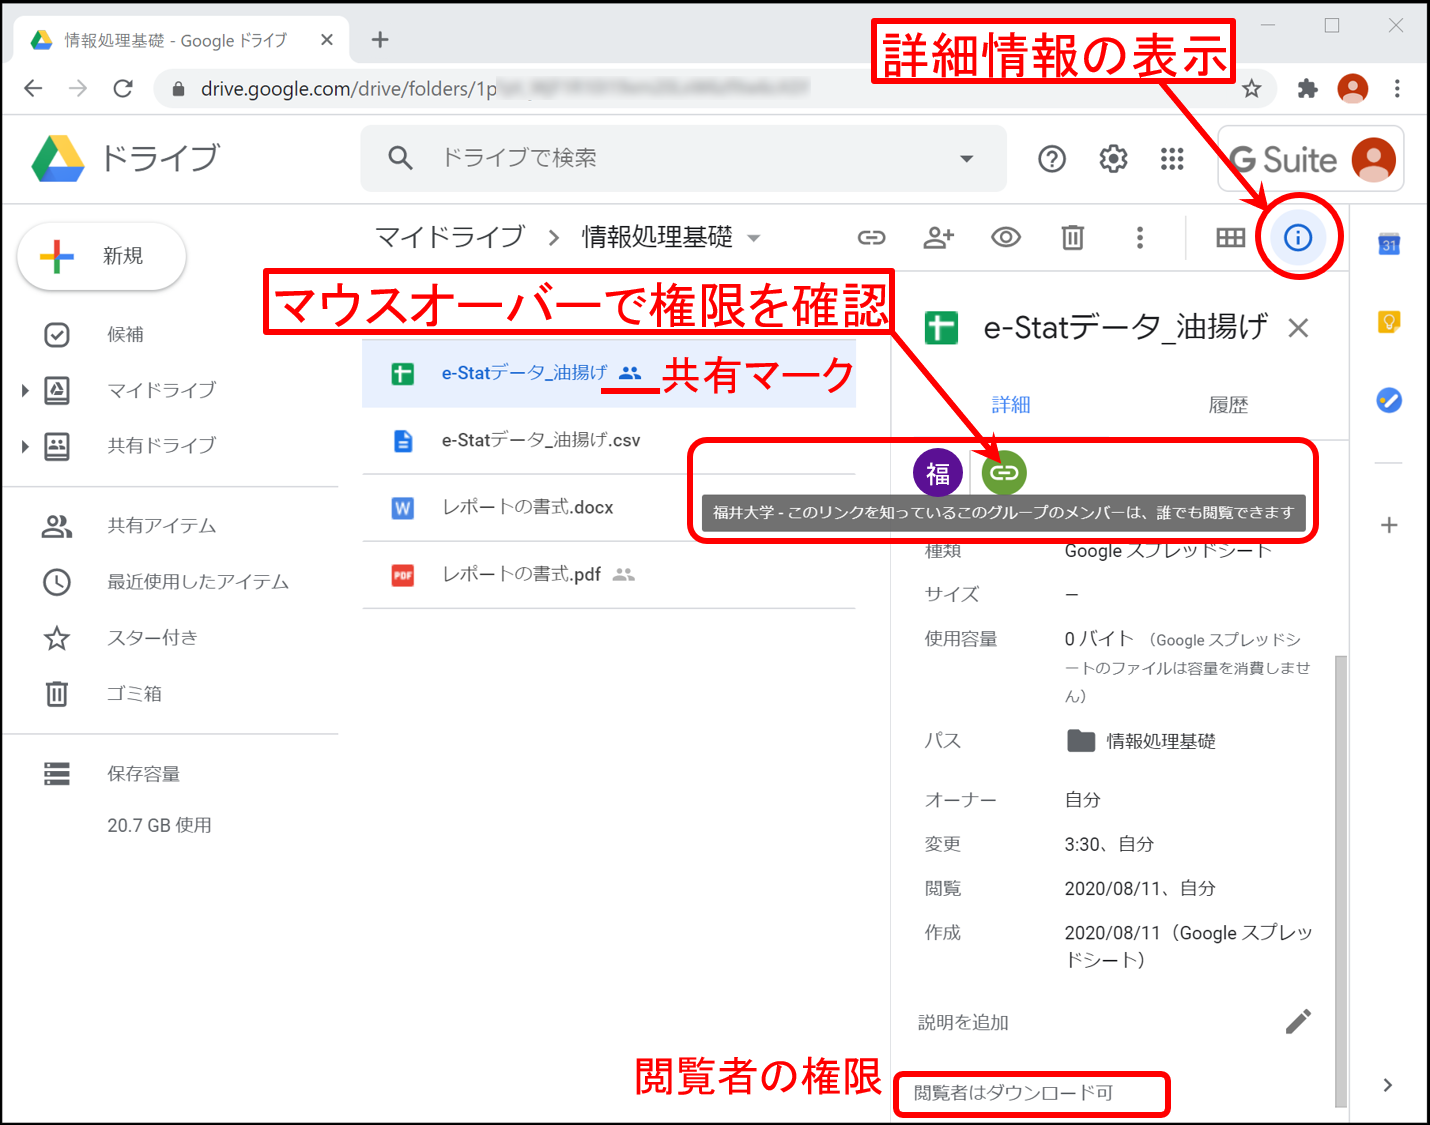Open Google Tasks side panel icon
Viewport: 1430px width, 1125px height.
(1389, 400)
